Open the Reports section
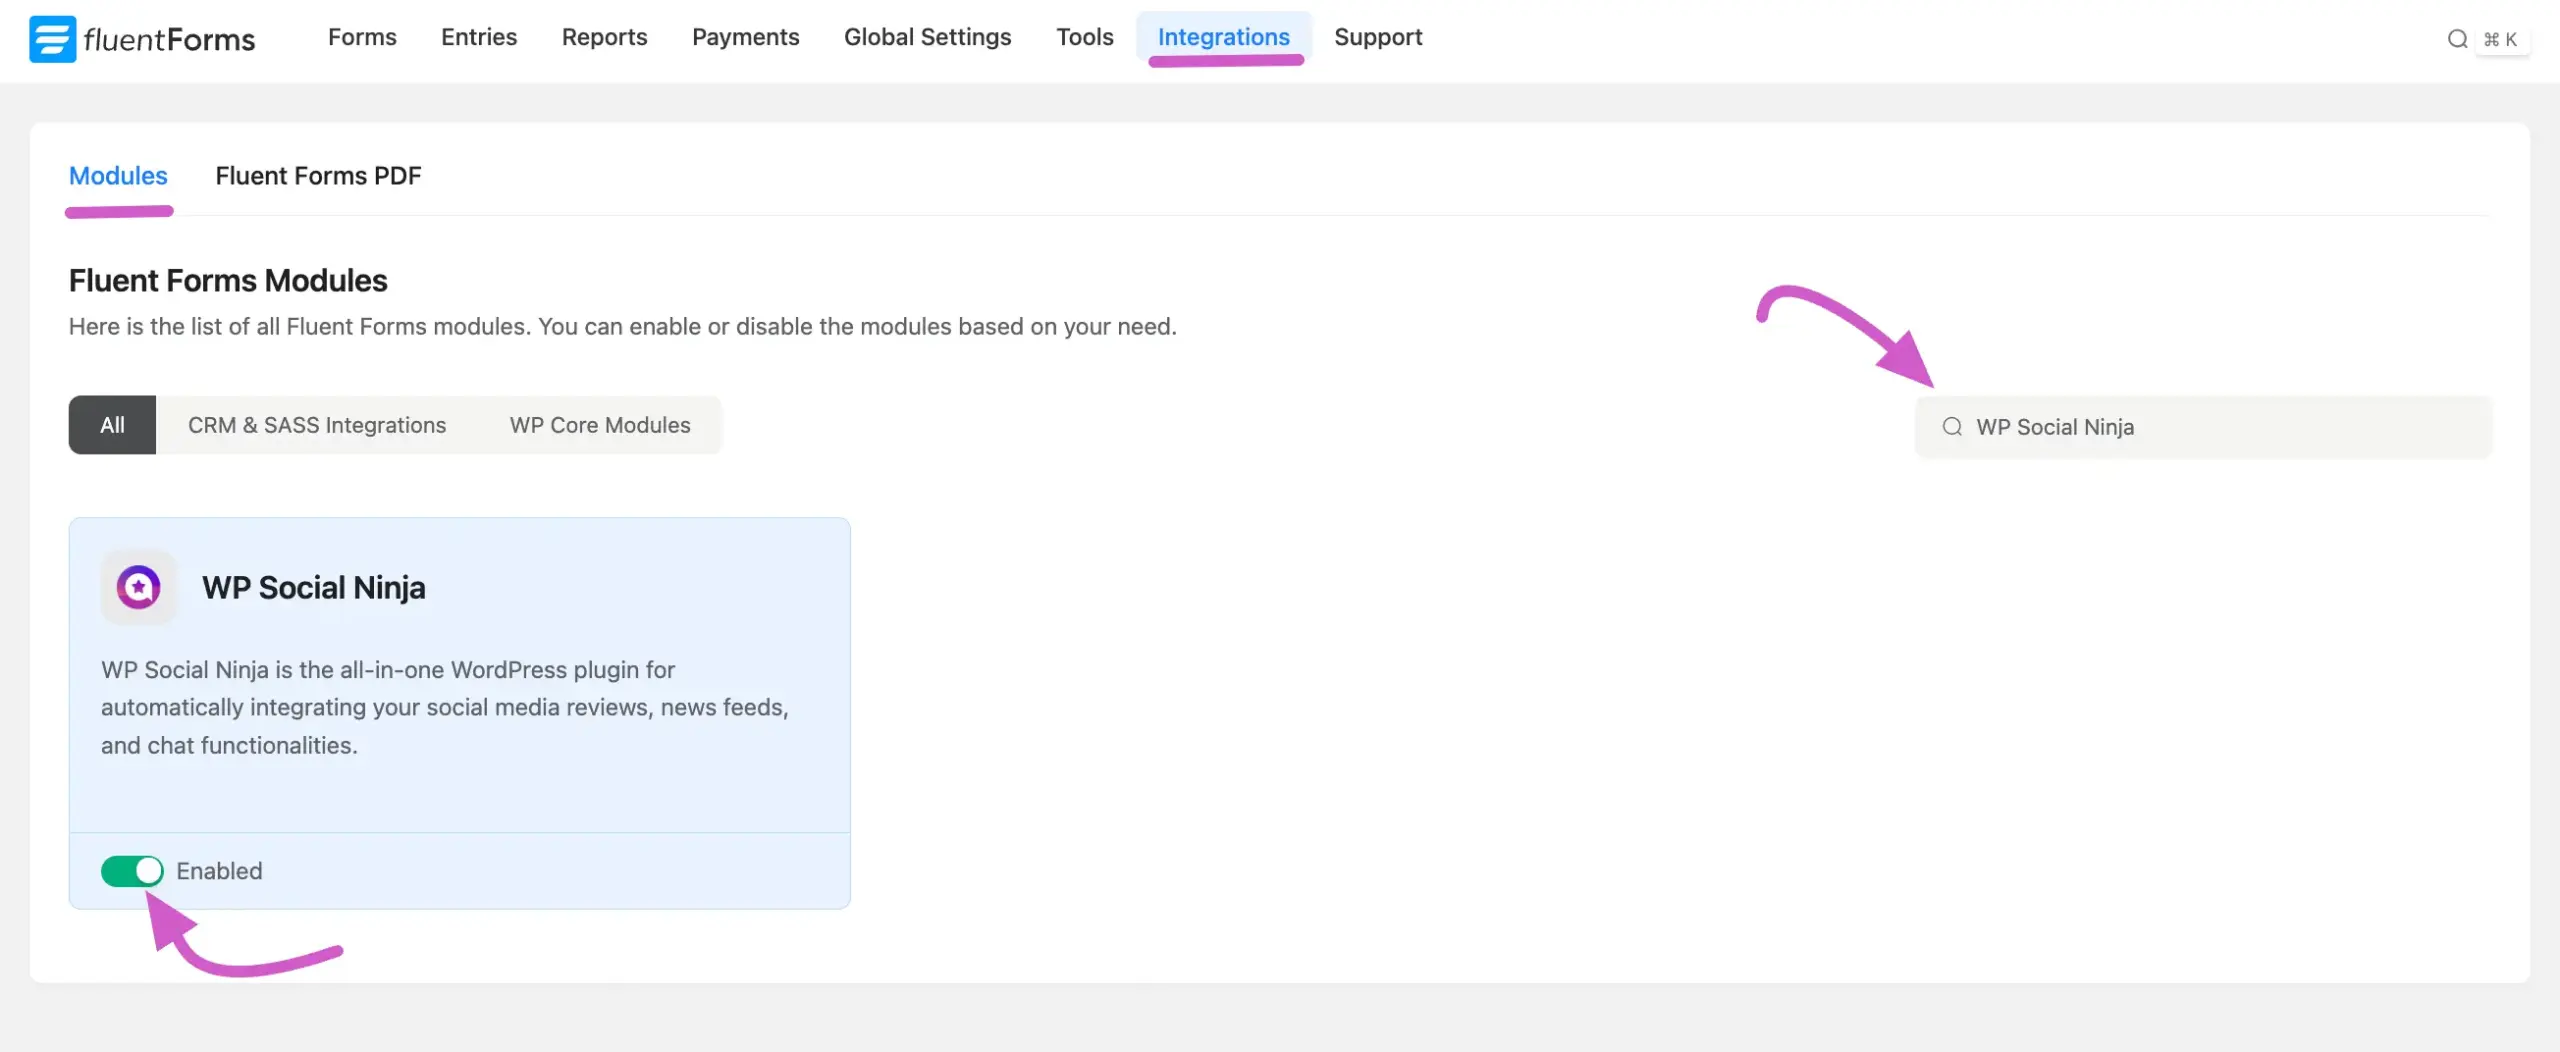2560x1052 pixels. click(x=604, y=37)
